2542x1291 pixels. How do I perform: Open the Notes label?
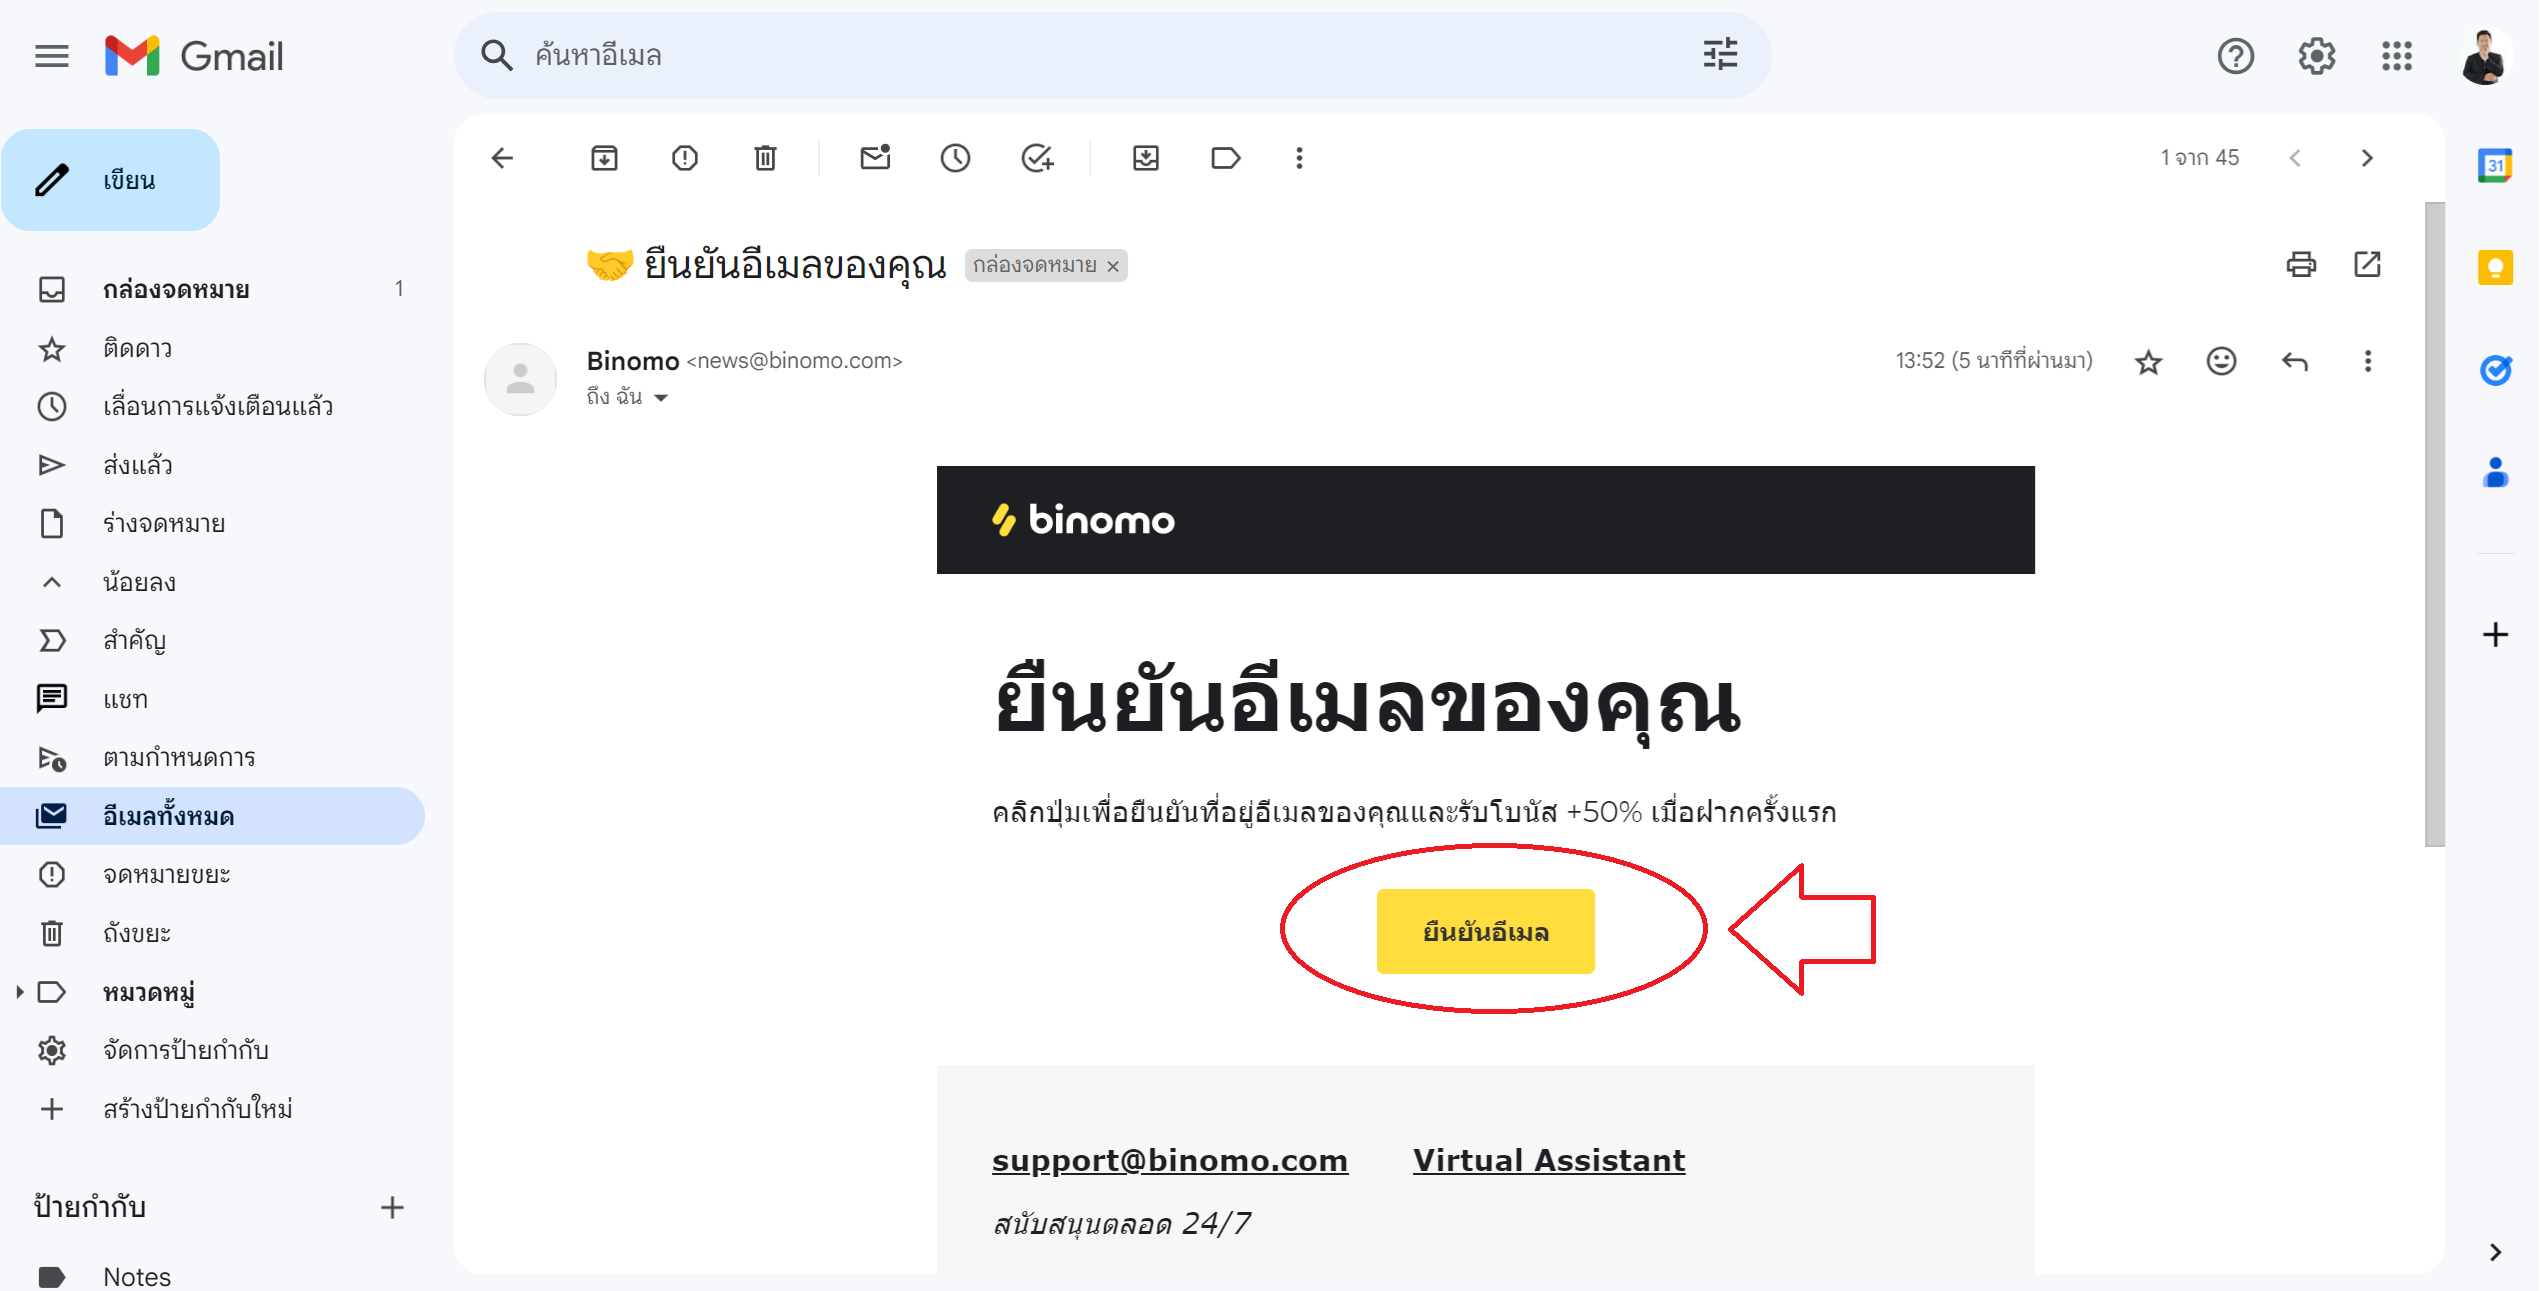[213, 1275]
